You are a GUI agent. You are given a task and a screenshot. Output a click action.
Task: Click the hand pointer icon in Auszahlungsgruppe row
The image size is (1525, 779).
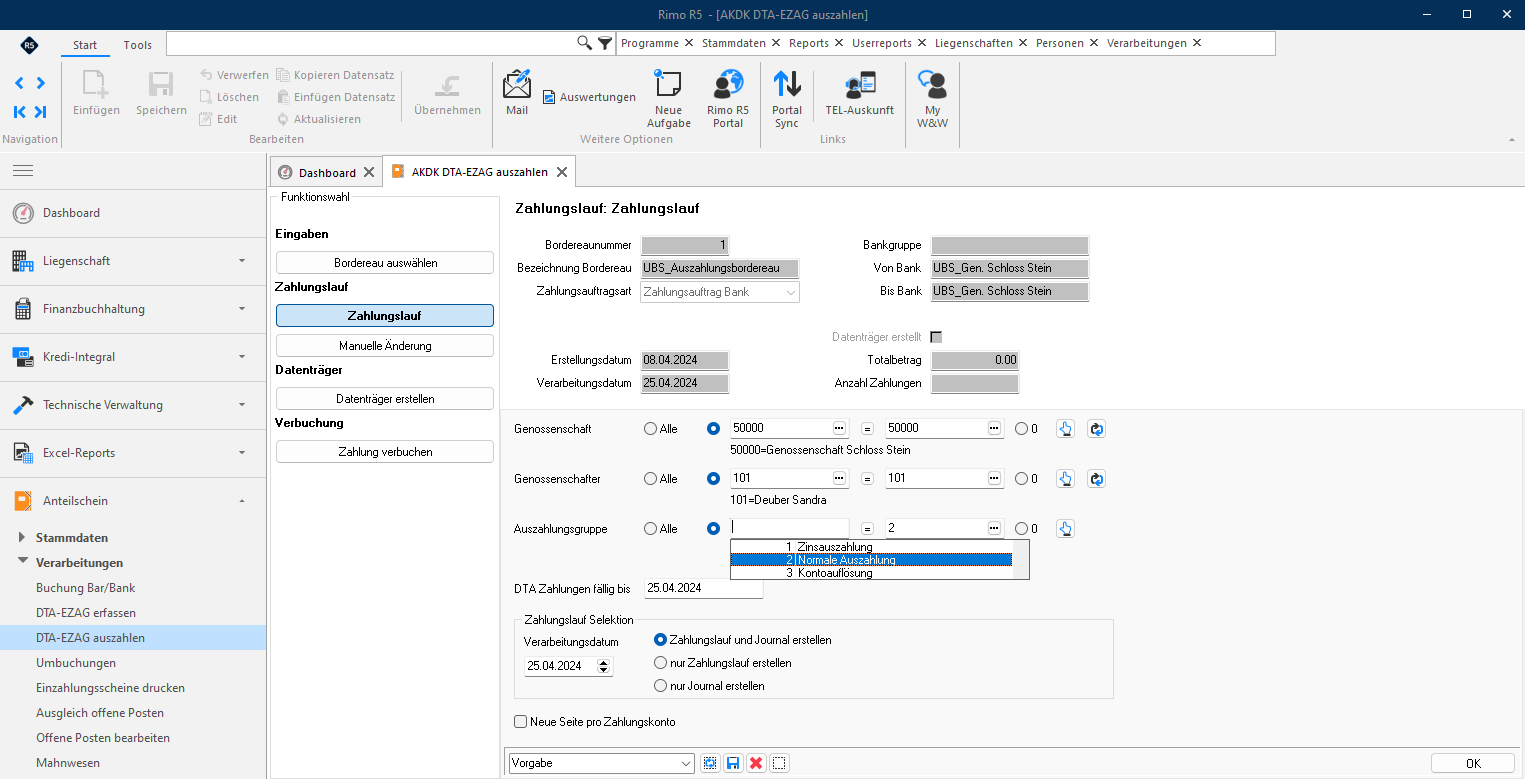tap(1066, 529)
